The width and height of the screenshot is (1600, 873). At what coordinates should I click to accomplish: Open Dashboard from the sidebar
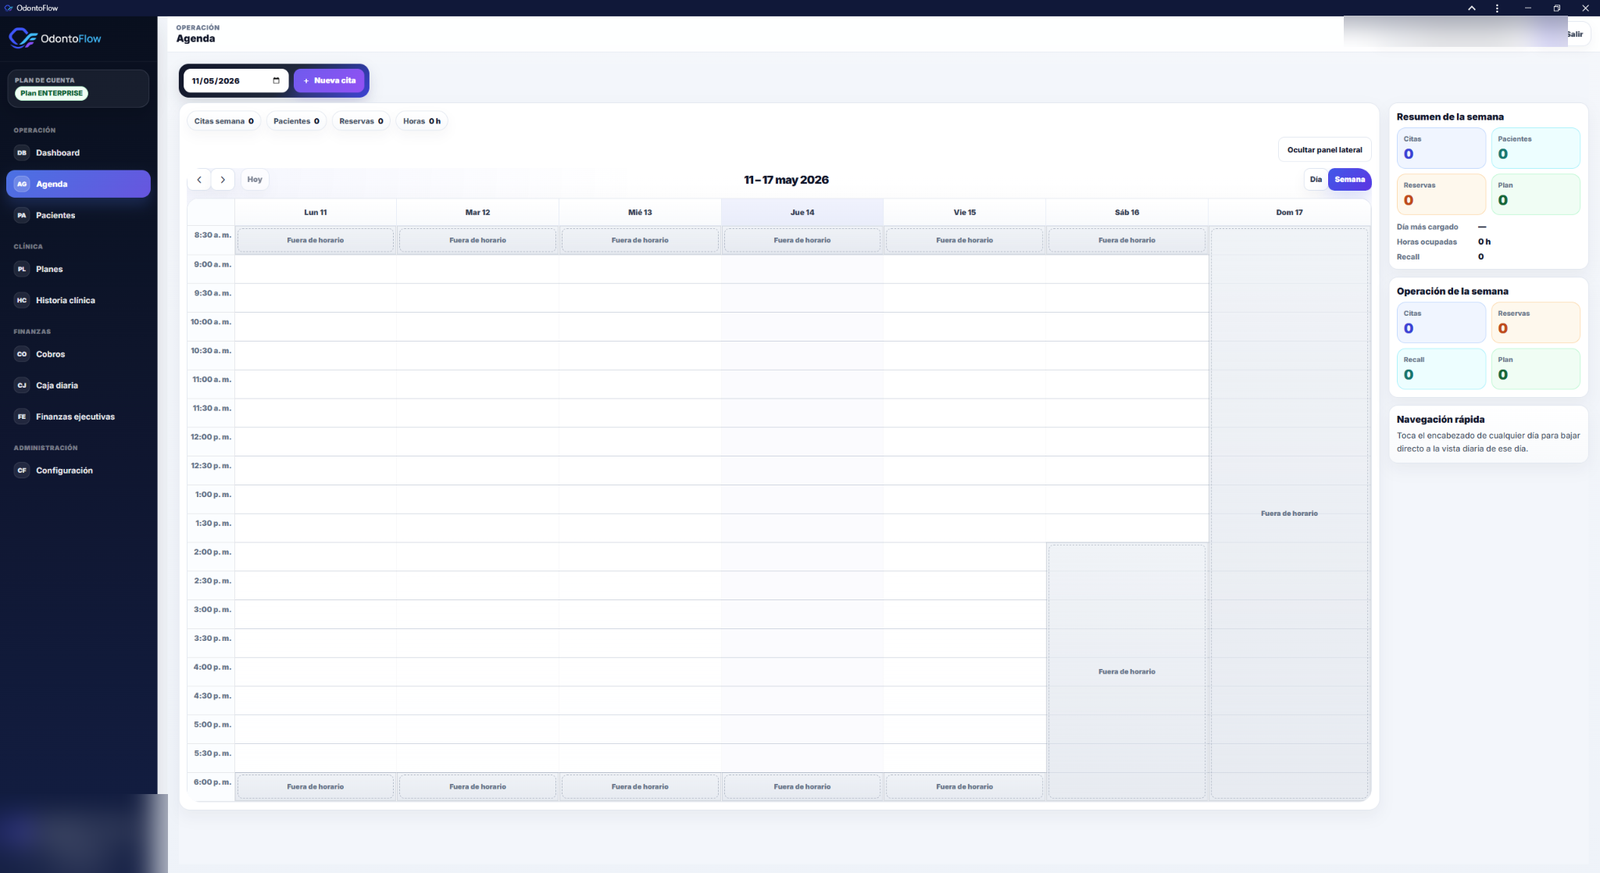(78, 153)
